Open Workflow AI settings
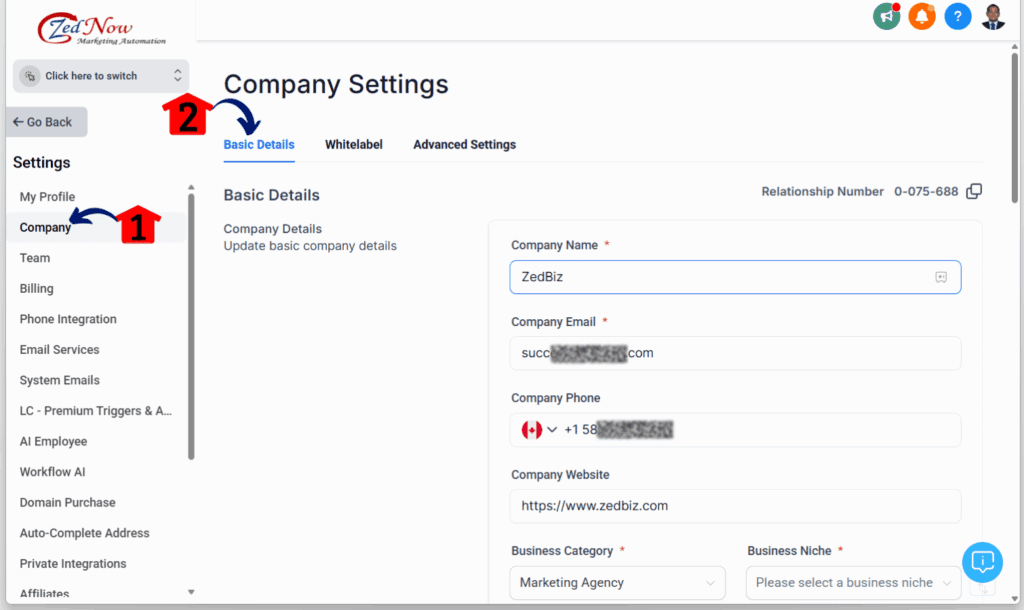The width and height of the screenshot is (1024, 610). (52, 472)
